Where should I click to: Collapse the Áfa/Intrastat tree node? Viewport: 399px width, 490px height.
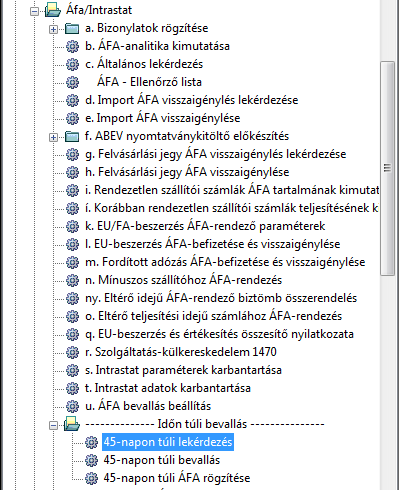point(34,12)
